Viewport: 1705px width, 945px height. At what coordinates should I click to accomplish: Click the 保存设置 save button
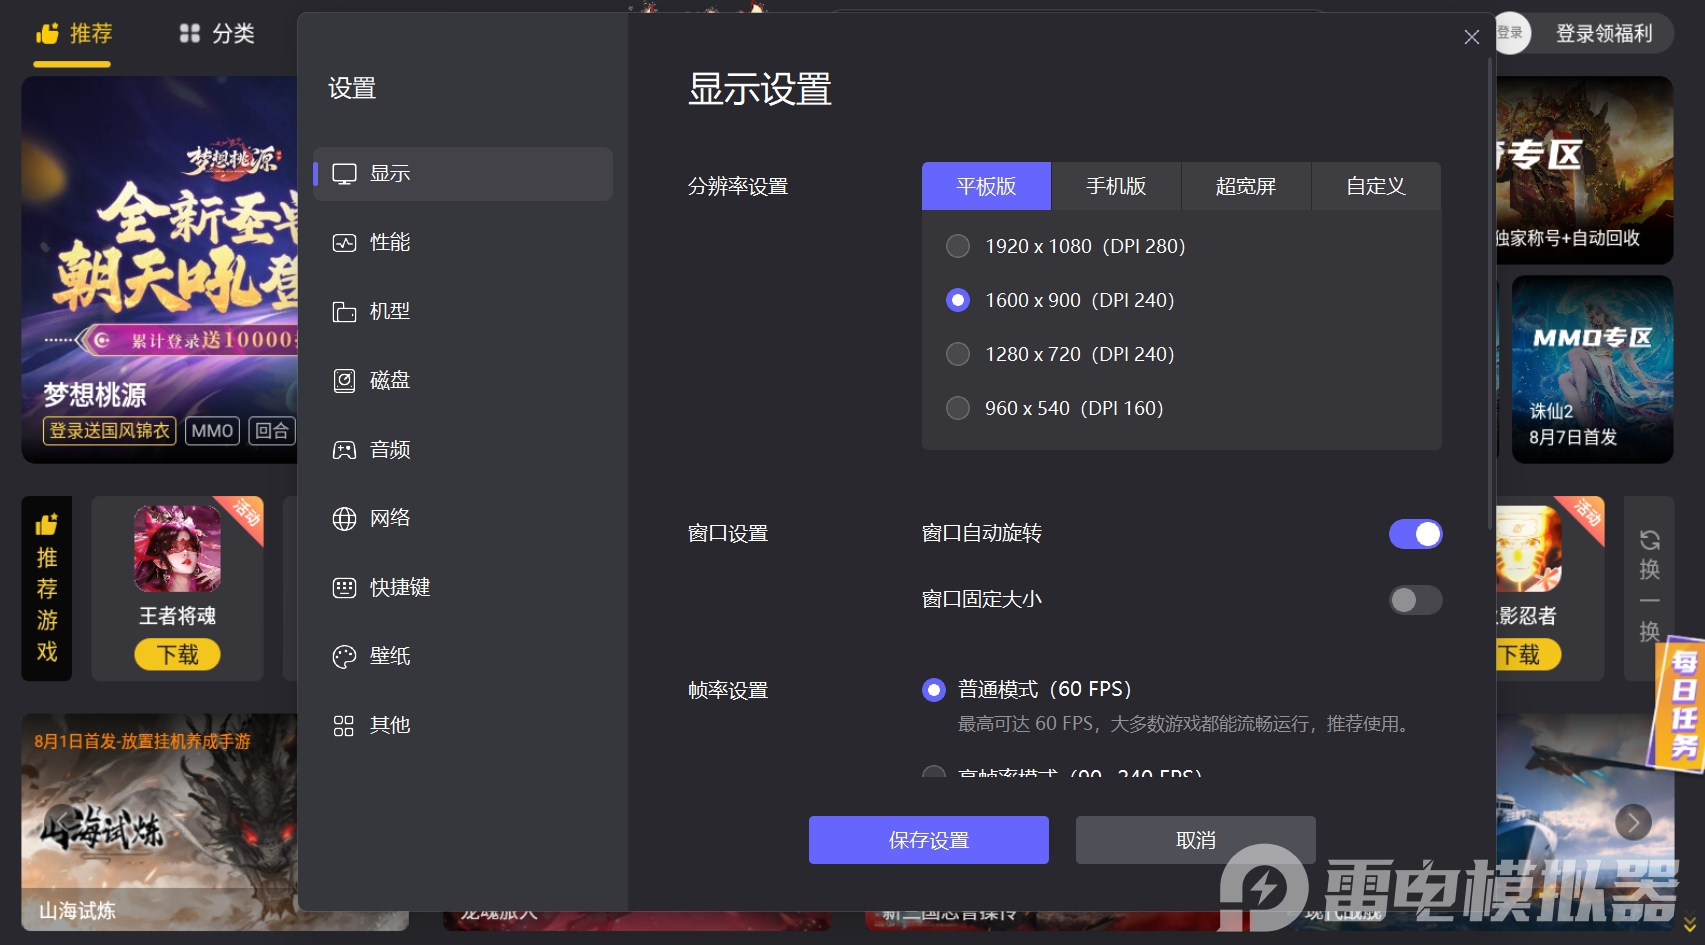pos(928,840)
